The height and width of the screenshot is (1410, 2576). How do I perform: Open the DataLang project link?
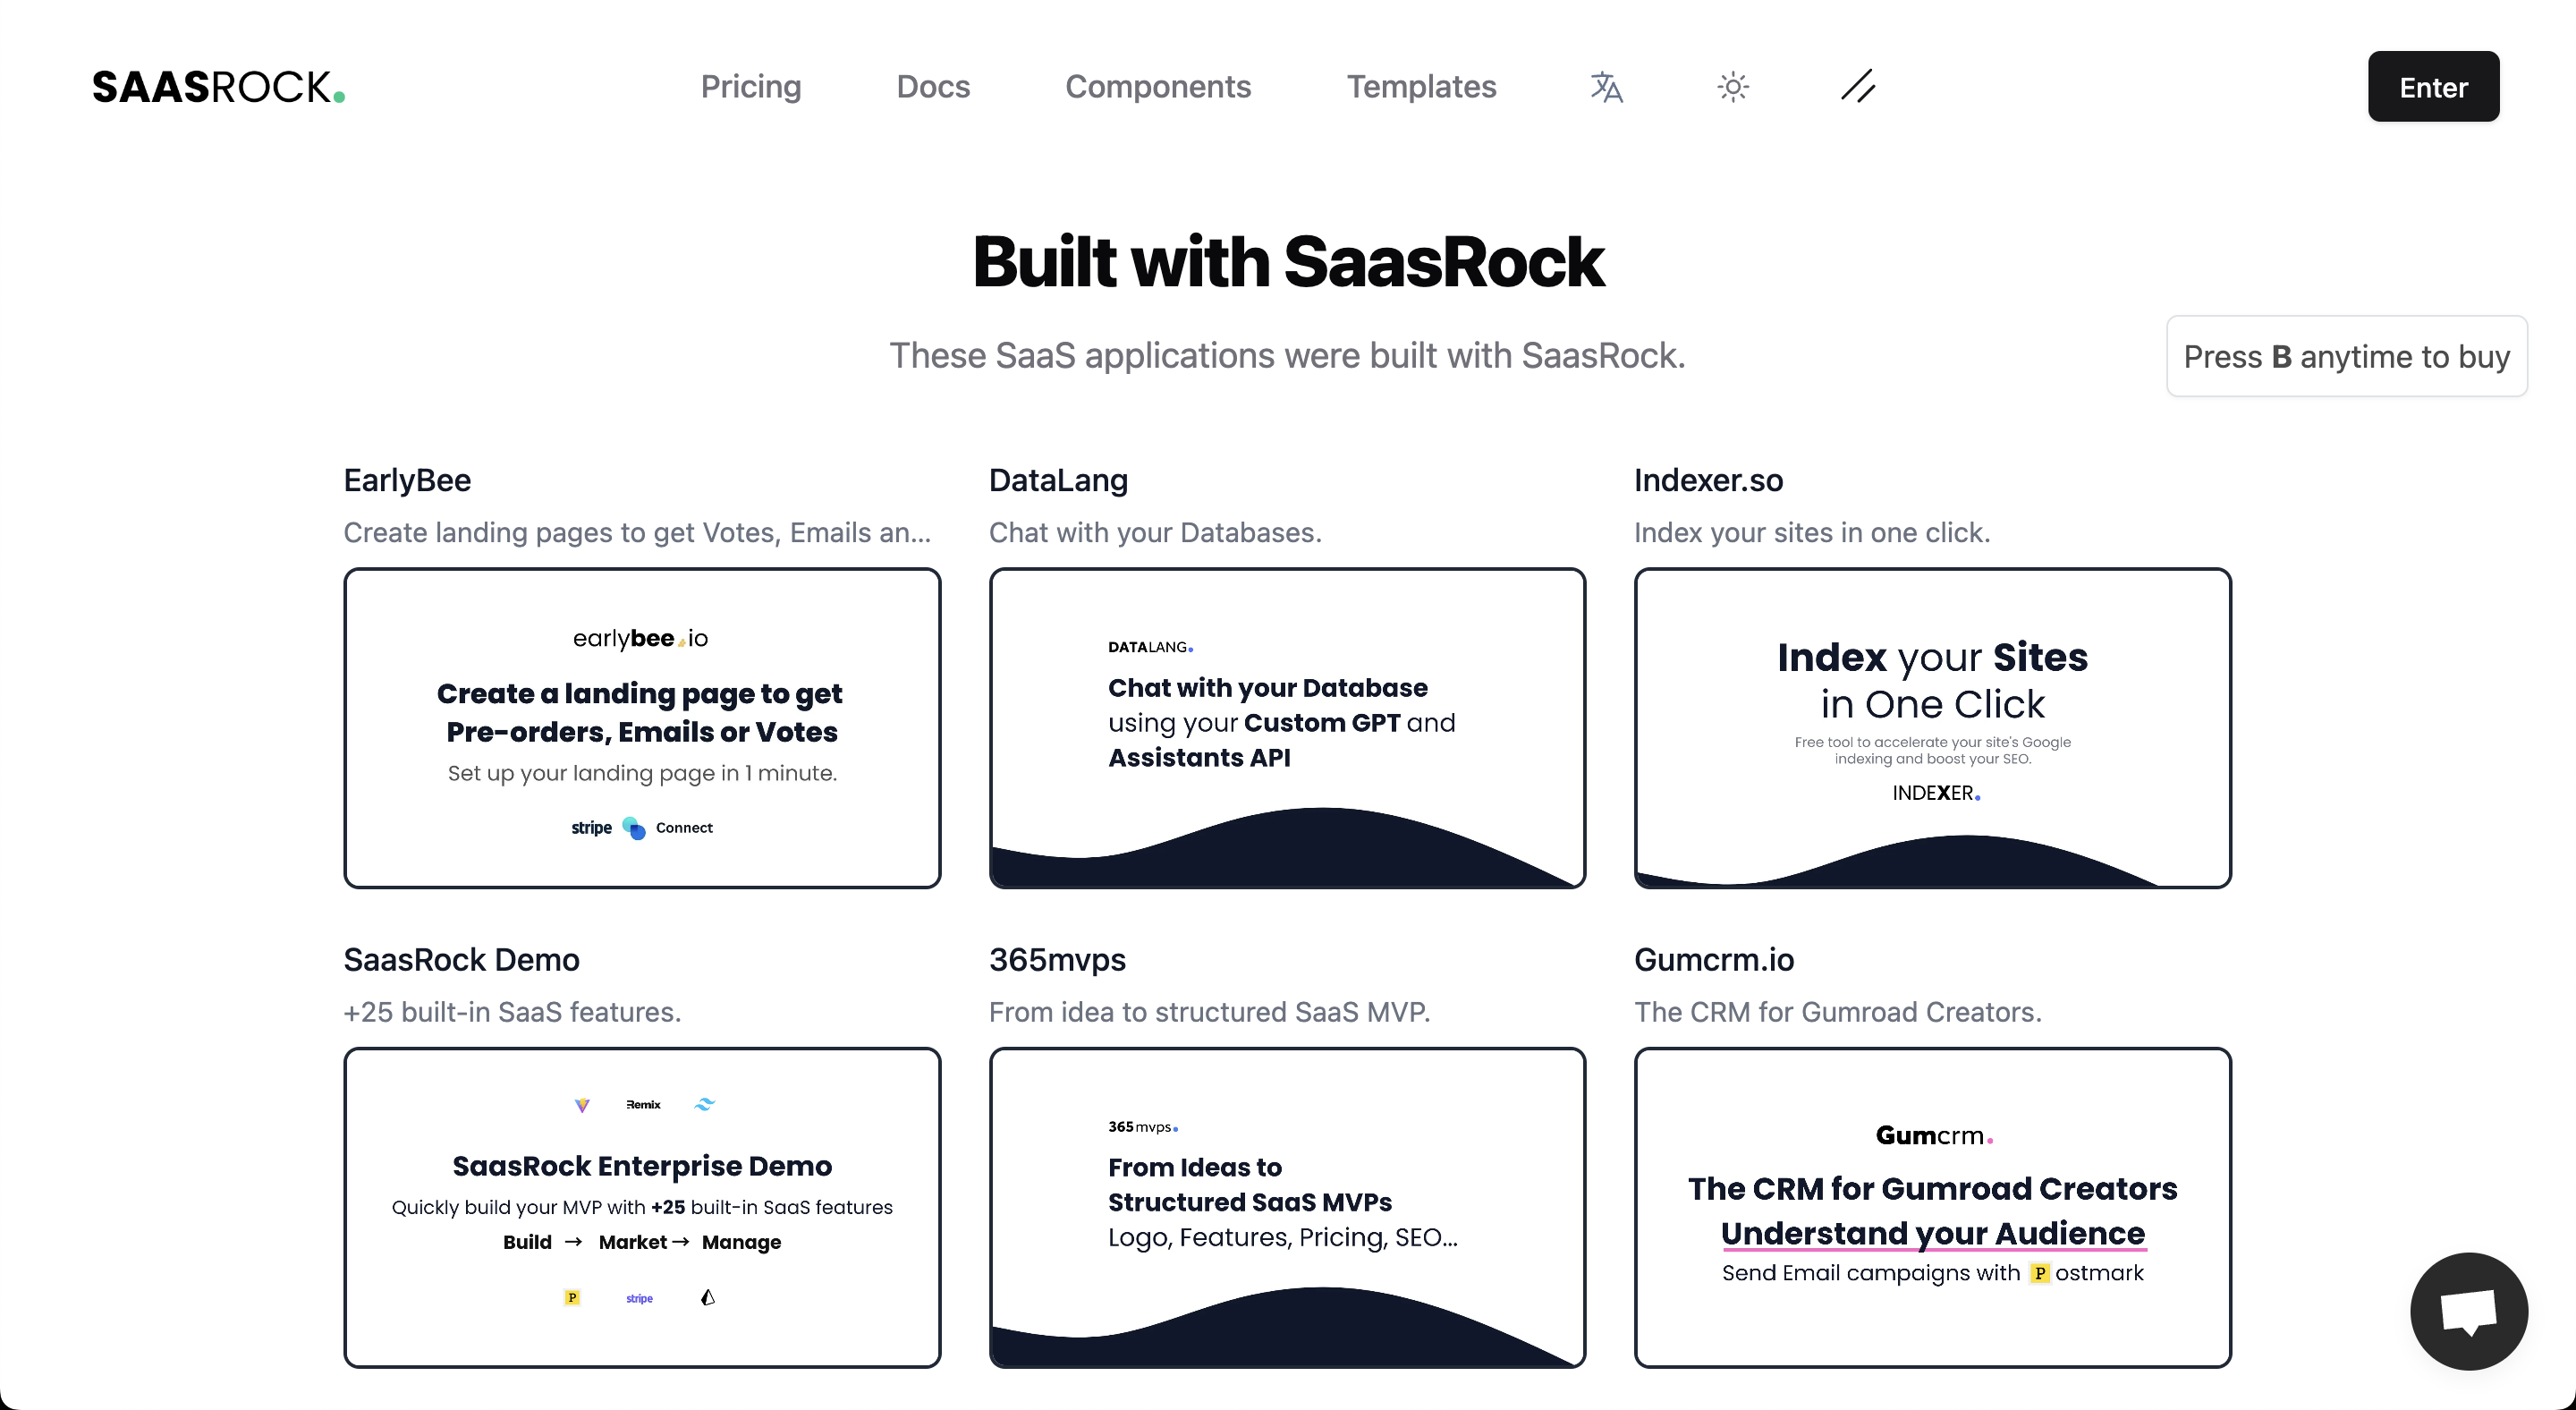pos(1058,480)
